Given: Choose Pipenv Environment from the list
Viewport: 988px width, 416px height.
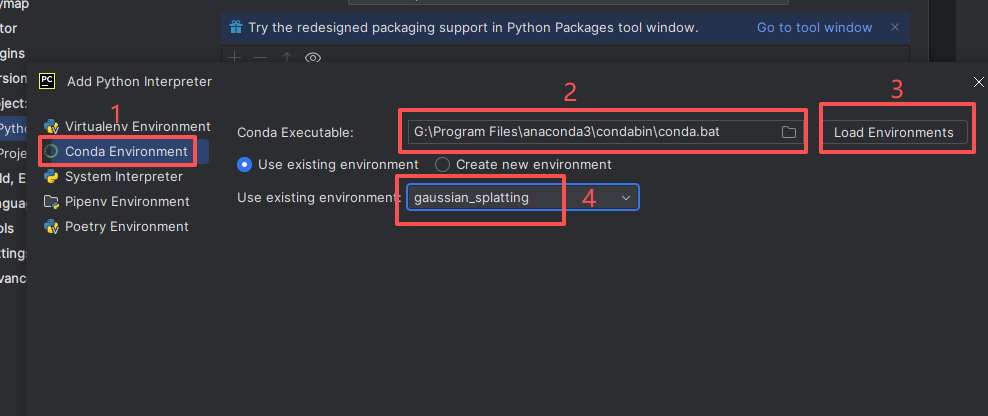Looking at the screenshot, I should point(126,202).
